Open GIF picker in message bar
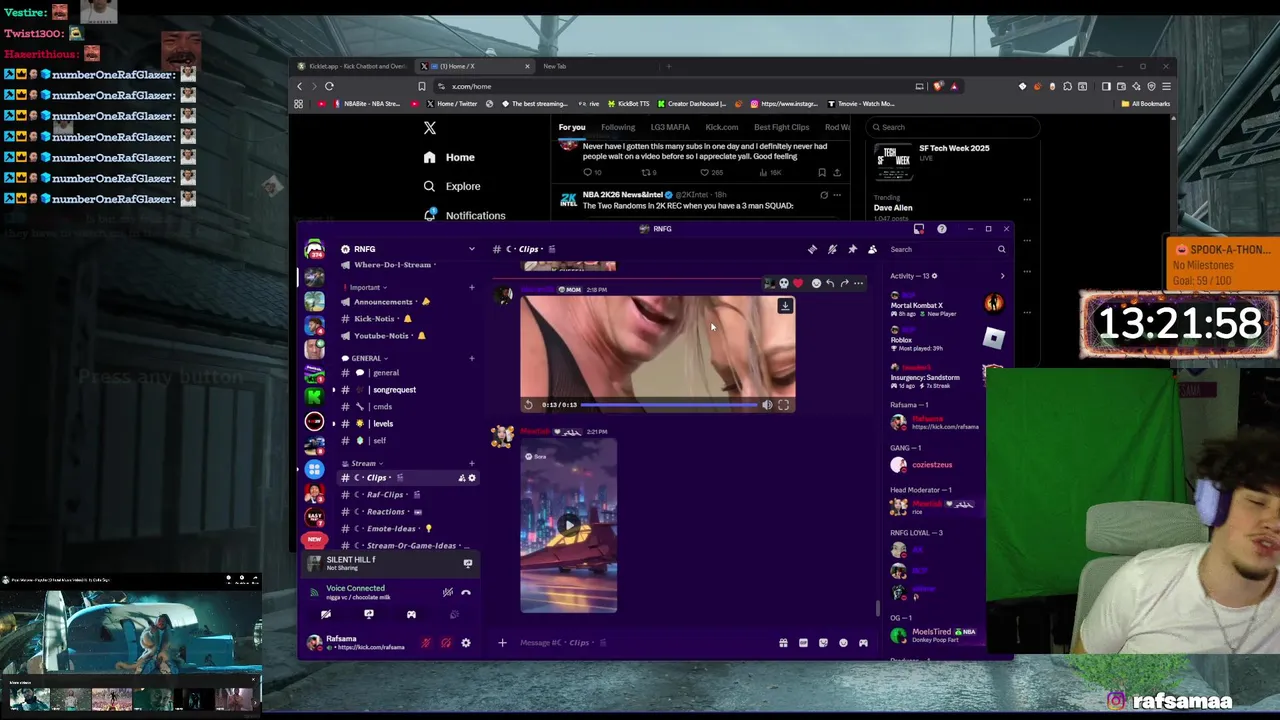 coord(803,643)
